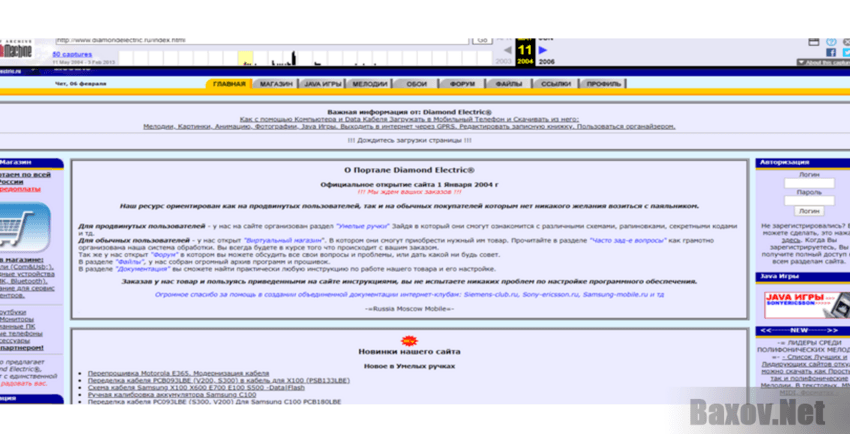Open the ГЛАВНАЯ tab
Screen dimensions: 850x434
pos(229,84)
